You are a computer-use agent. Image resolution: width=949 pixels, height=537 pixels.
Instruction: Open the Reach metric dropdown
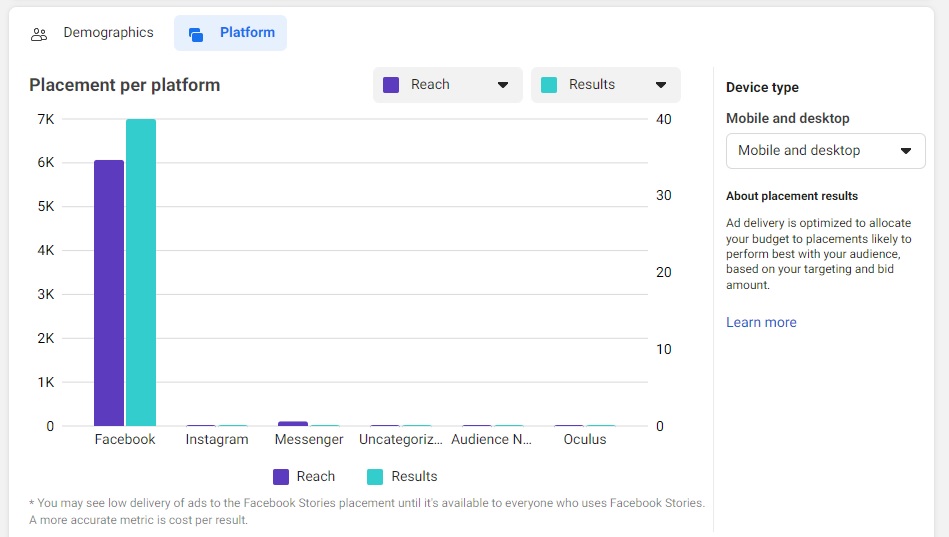click(x=447, y=85)
